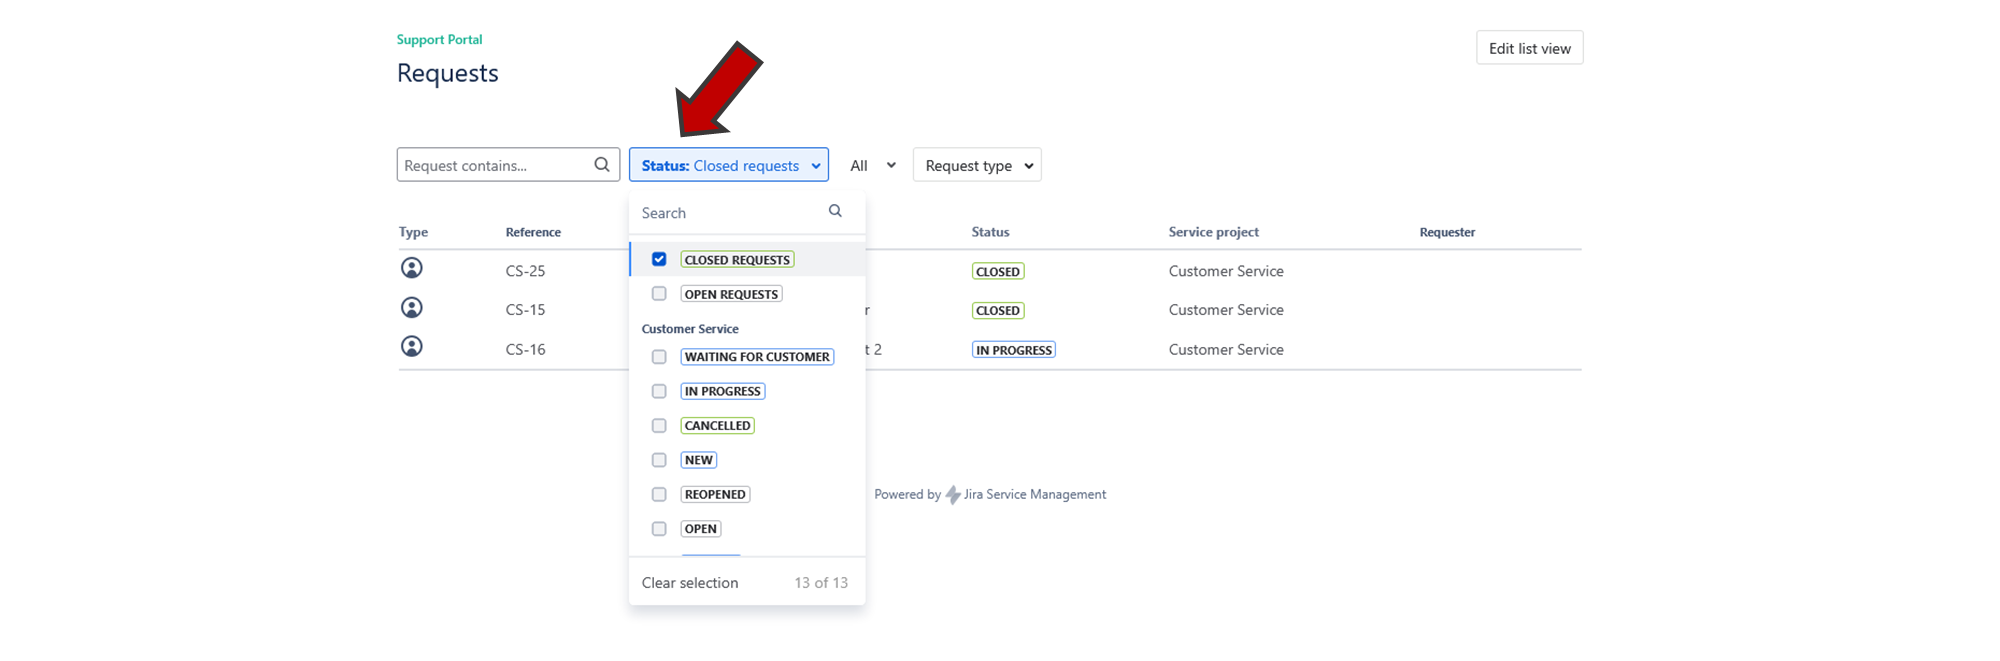The image size is (2000, 661).
Task: Choose the New status option in list
Action: [699, 460]
